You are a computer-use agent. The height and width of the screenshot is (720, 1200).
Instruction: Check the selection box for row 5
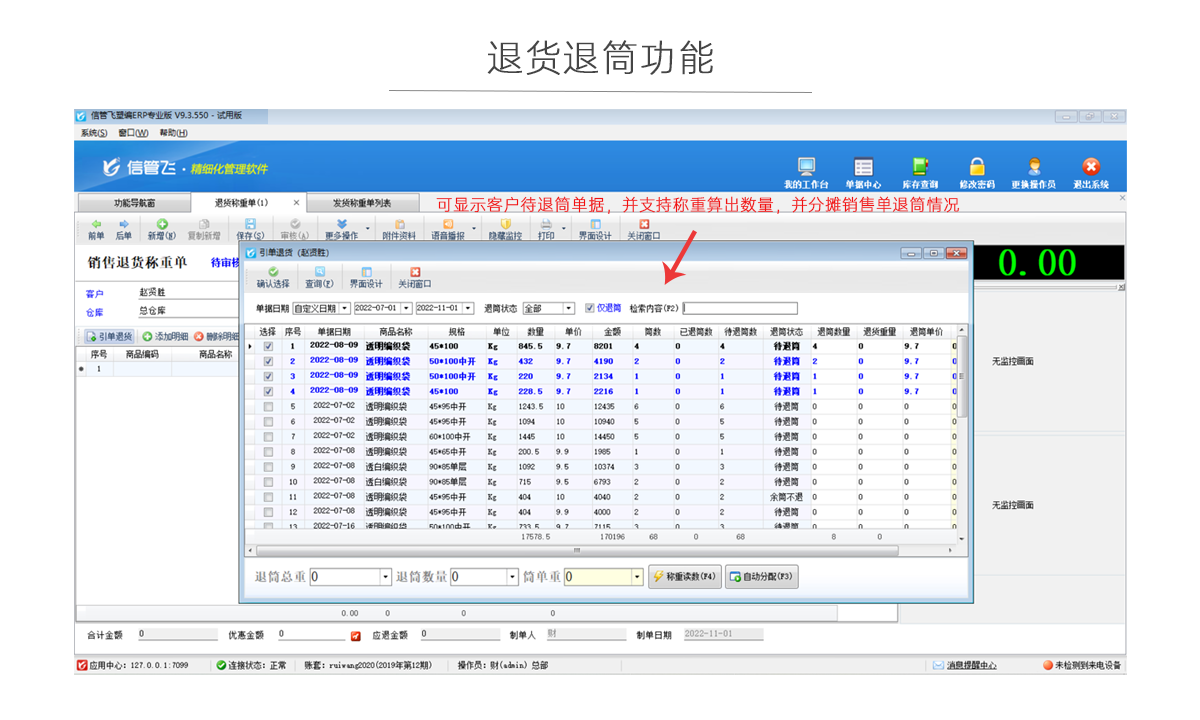pyautogui.click(x=268, y=407)
